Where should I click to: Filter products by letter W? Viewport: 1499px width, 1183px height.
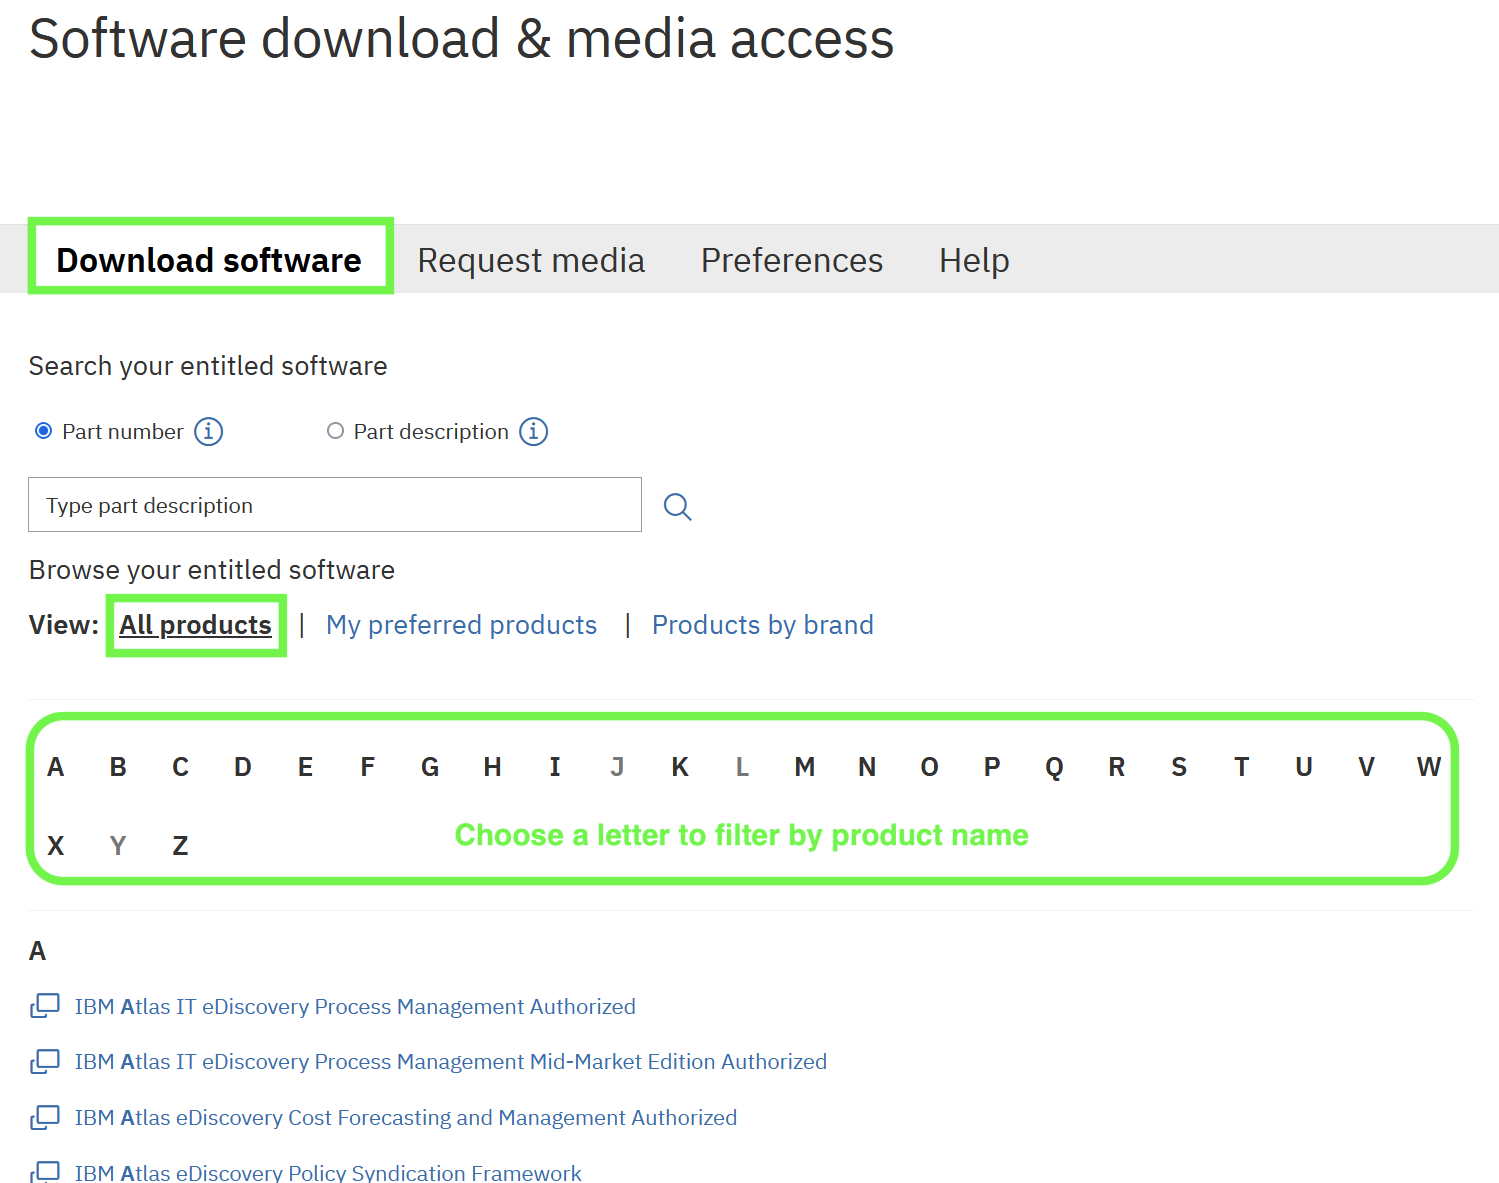[1429, 767]
